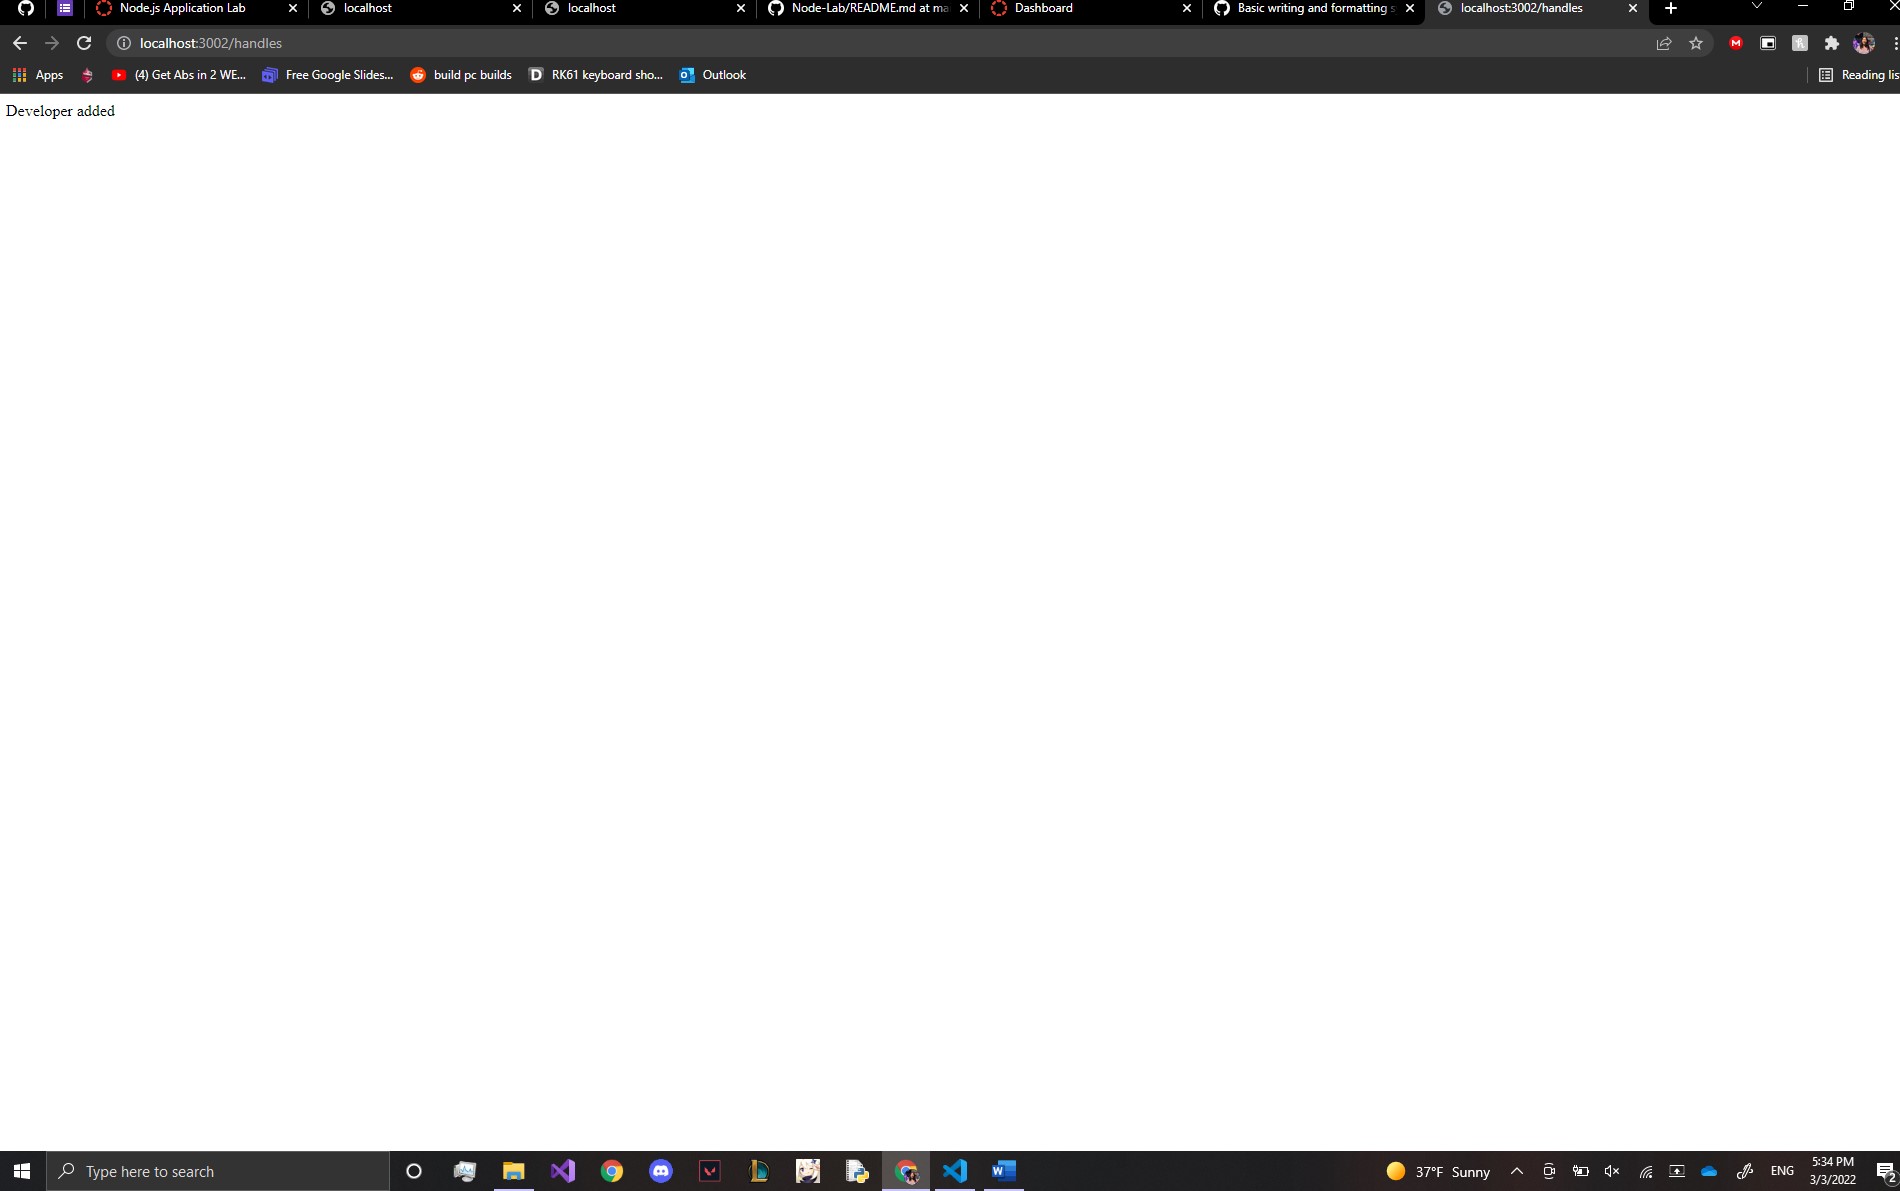
Task: Go back with the browser back arrow
Action: (20, 43)
